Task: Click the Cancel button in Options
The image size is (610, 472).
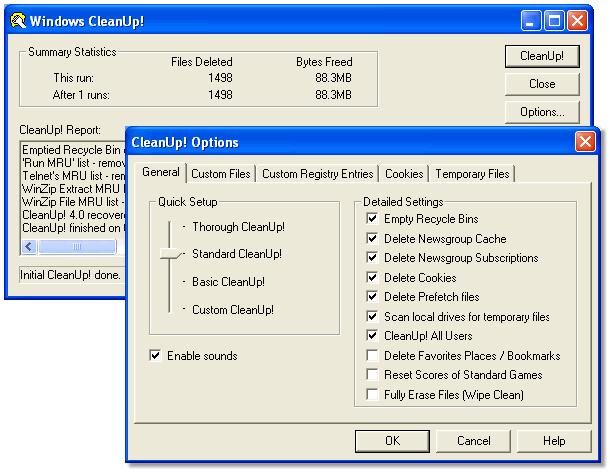Action: (x=474, y=441)
